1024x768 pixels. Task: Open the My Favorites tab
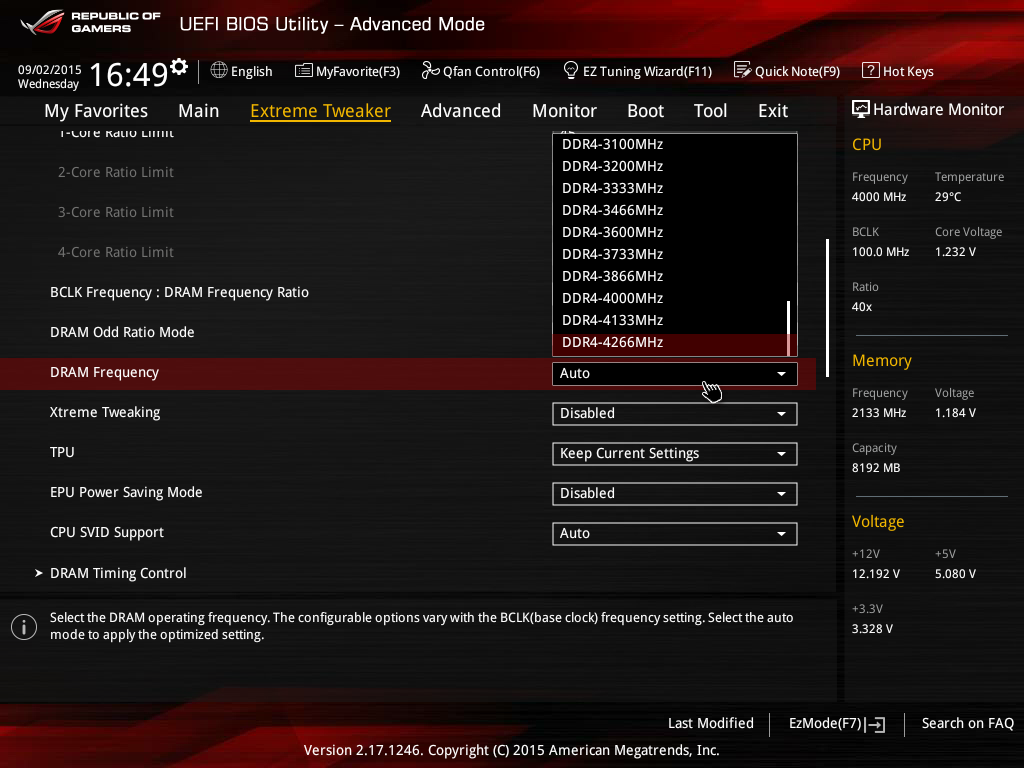(96, 111)
